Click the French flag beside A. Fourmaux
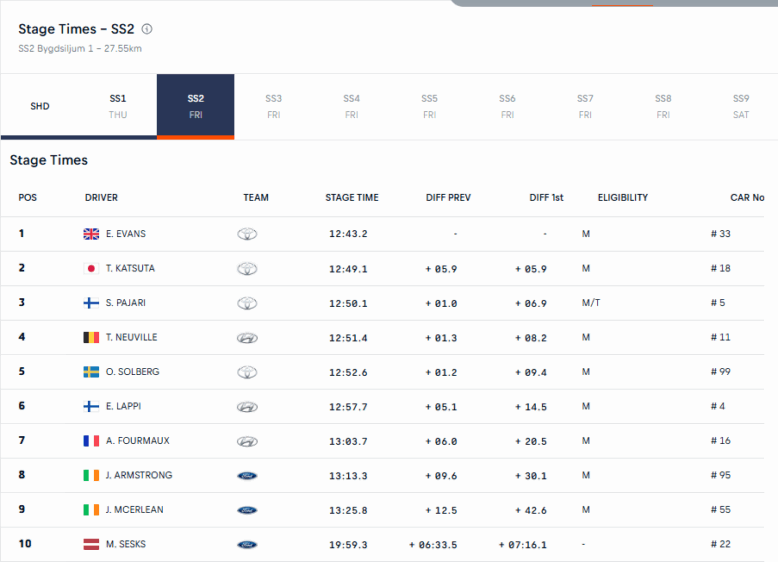 (x=91, y=441)
